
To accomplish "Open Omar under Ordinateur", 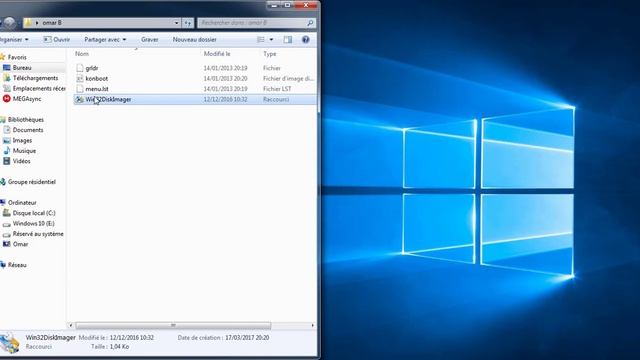I will click(x=20, y=244).
